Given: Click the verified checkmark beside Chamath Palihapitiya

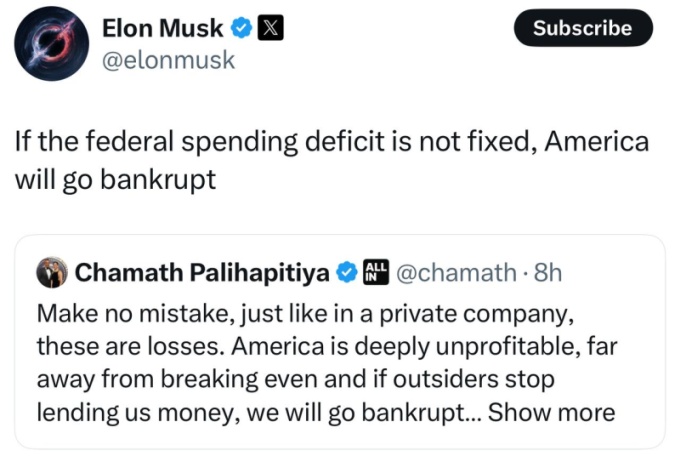Looking at the screenshot, I should click(x=347, y=272).
